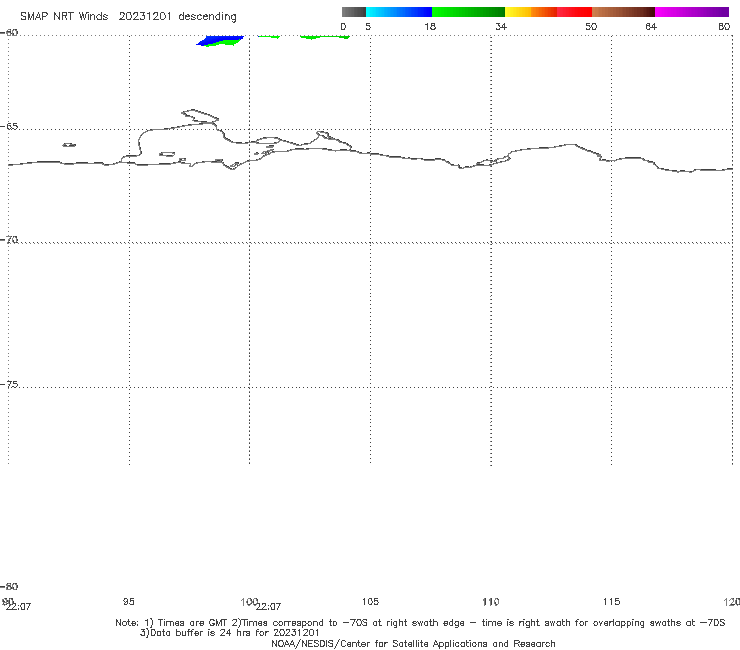The height and width of the screenshot is (650, 740).
Task: Click the '34' label under the color bar
Action: (501, 26)
